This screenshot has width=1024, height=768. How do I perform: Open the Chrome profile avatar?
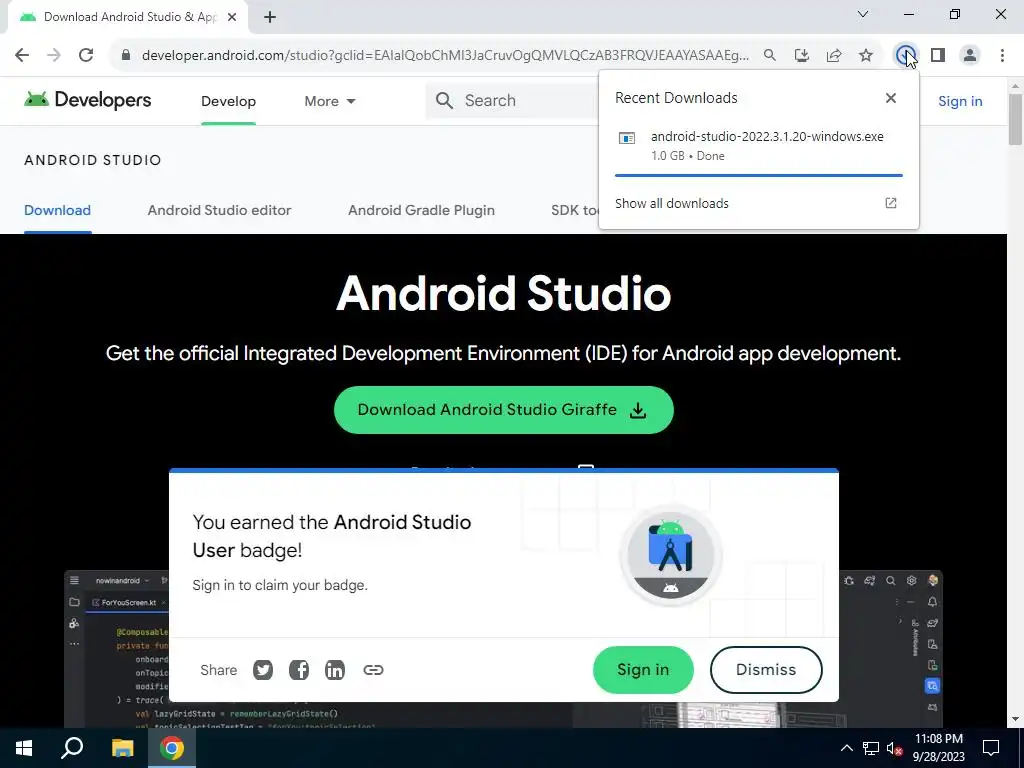[x=970, y=55]
